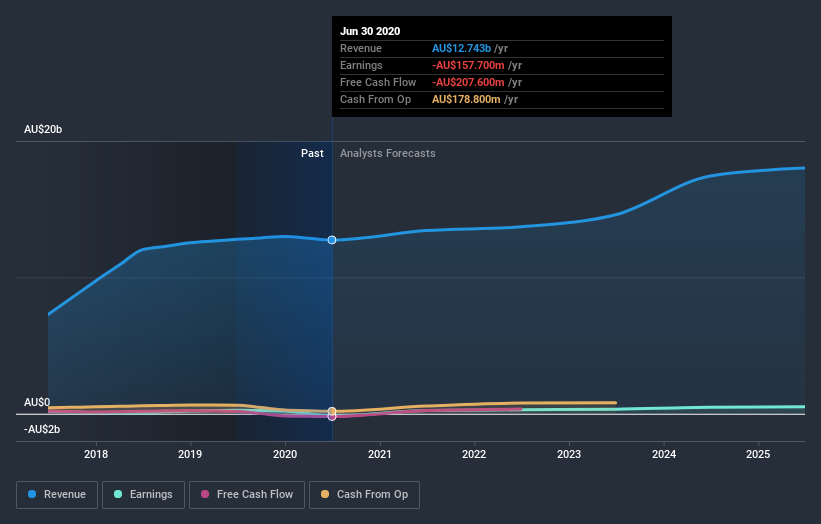Click the 2023 x-axis label

(569, 454)
